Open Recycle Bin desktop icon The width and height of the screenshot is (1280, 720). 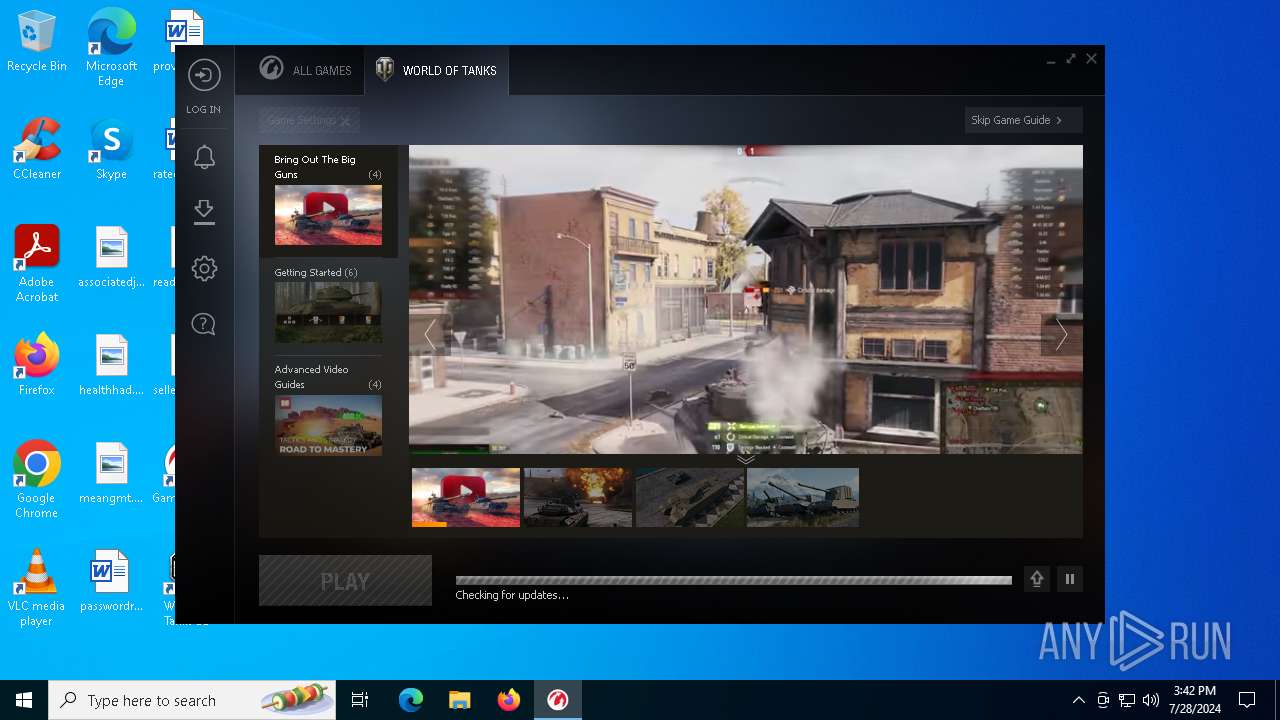(37, 42)
